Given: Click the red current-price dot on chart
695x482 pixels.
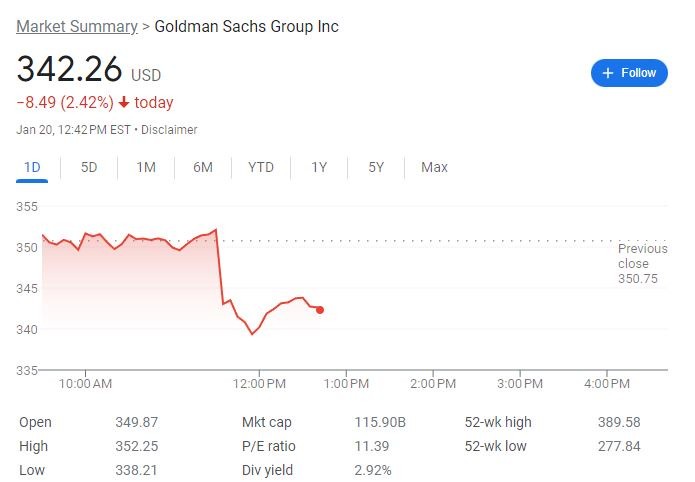Looking at the screenshot, I should (x=320, y=310).
